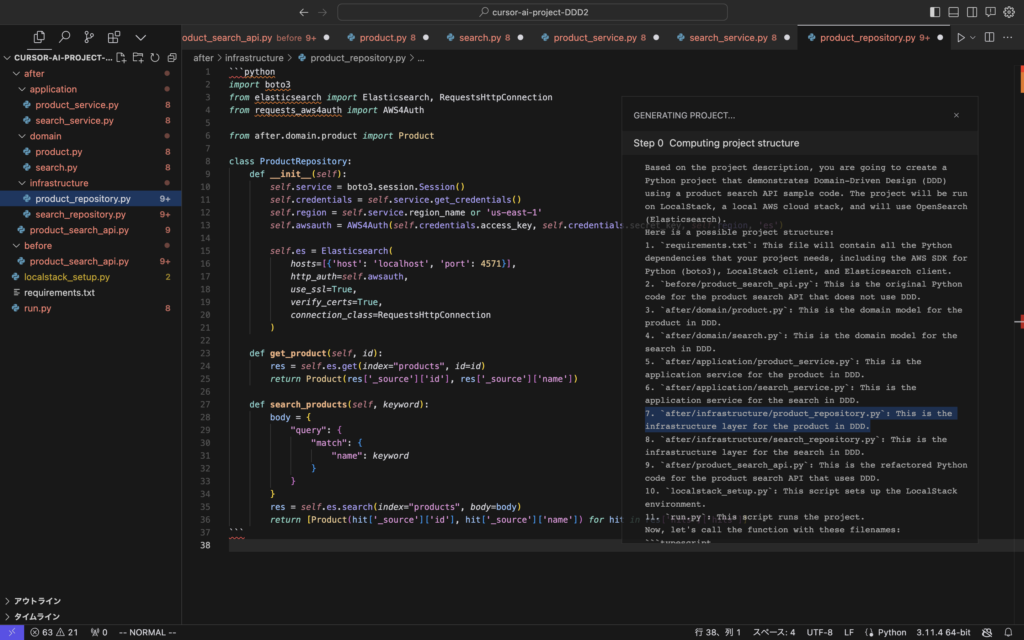Switch to the search_service.py tab
Viewport: 1024px width, 640px height.
[728, 37]
